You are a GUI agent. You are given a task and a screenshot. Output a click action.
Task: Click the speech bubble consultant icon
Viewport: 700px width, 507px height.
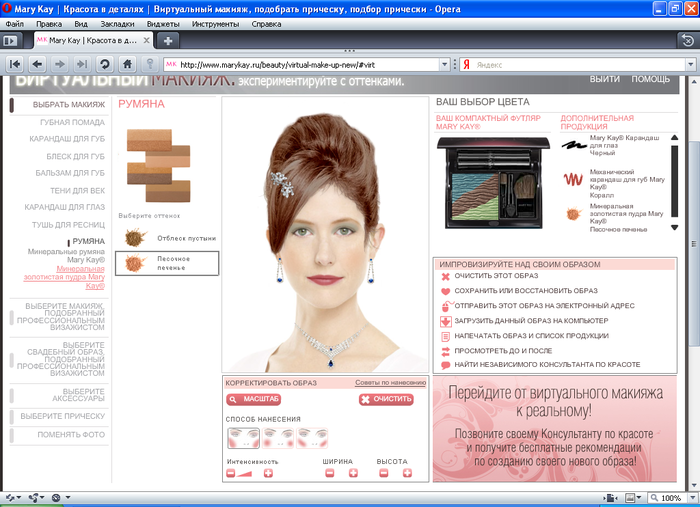(445, 365)
